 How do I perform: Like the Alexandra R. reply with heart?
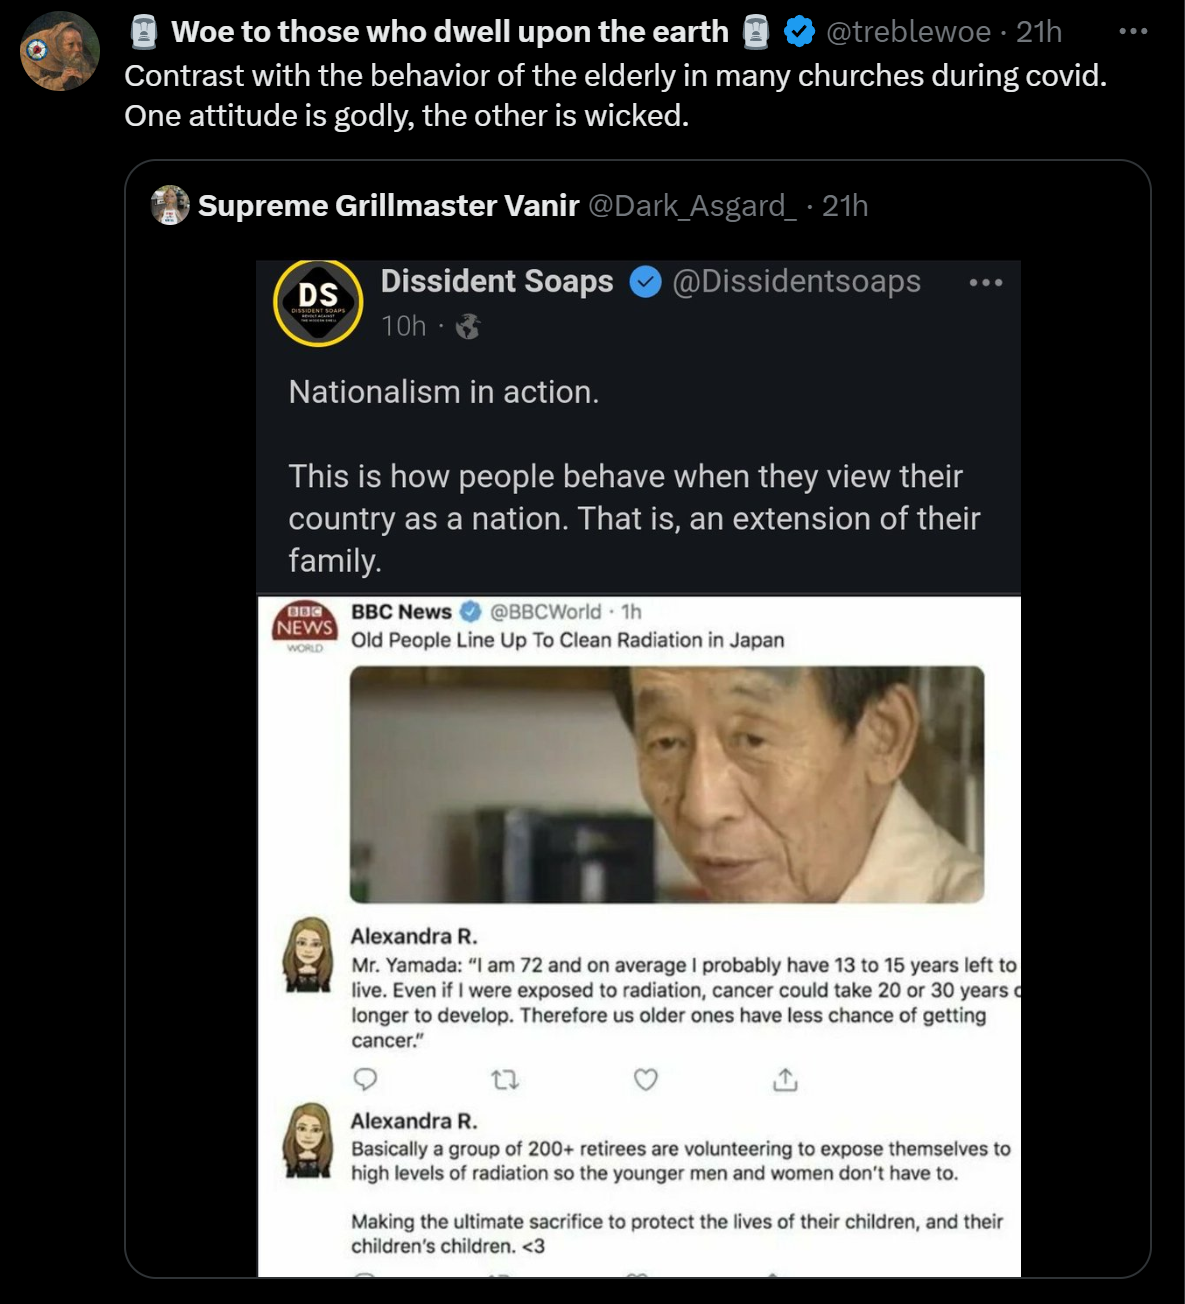point(646,1079)
